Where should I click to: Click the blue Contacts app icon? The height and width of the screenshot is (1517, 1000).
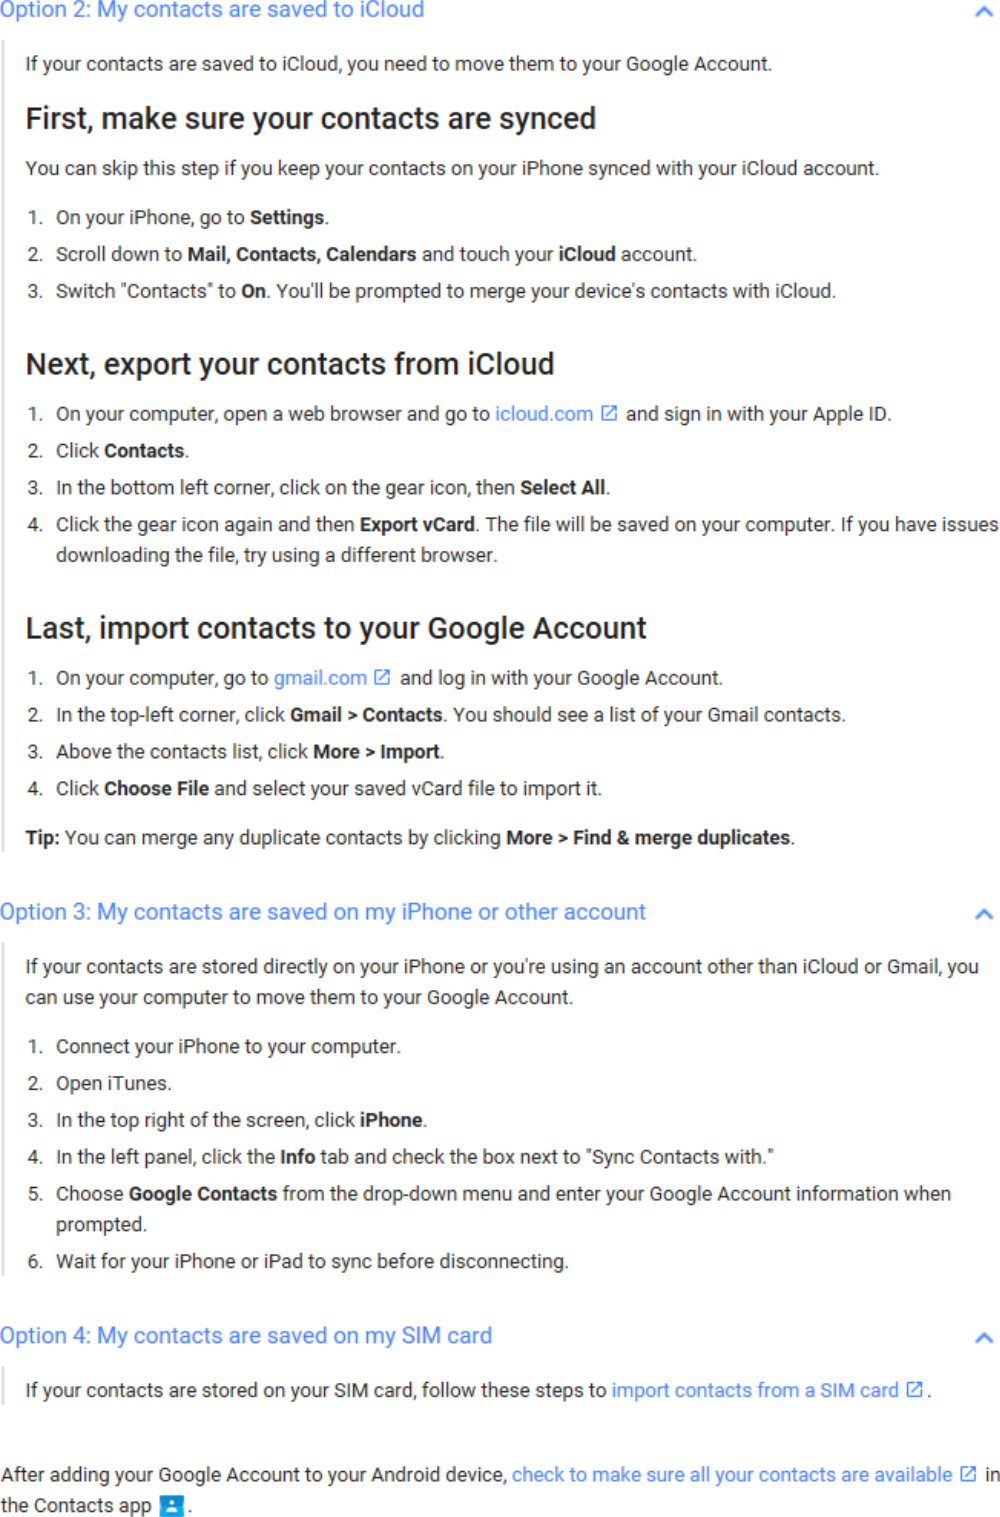(x=172, y=1505)
